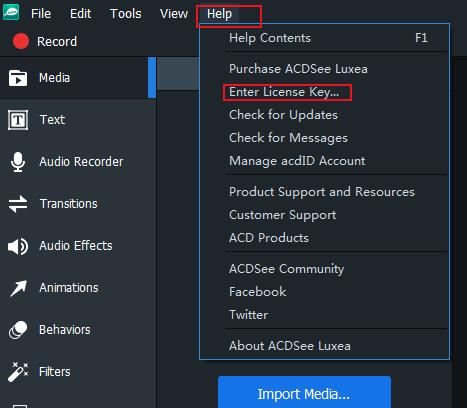Open the View menu
The height and width of the screenshot is (408, 467).
[174, 14]
